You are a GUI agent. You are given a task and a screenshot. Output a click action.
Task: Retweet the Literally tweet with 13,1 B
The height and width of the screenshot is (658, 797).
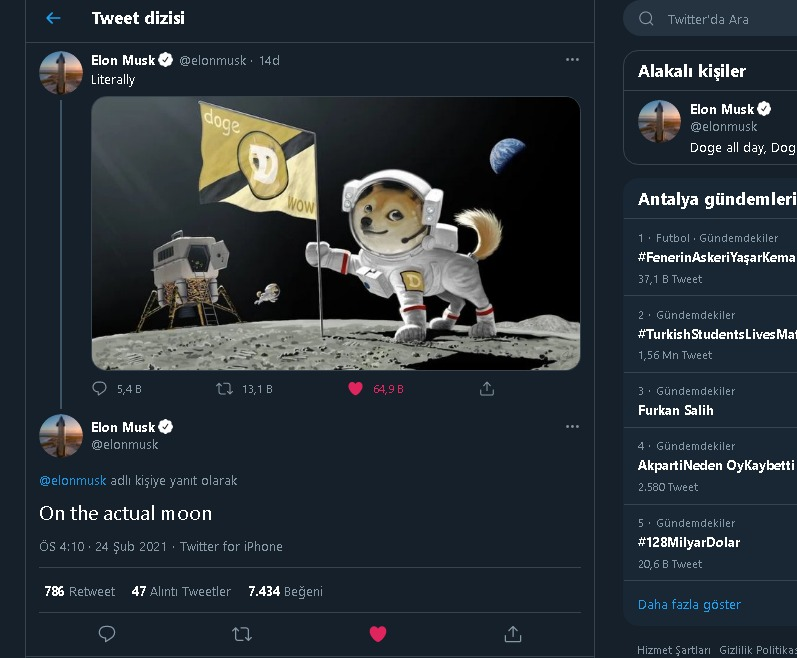[x=224, y=389]
